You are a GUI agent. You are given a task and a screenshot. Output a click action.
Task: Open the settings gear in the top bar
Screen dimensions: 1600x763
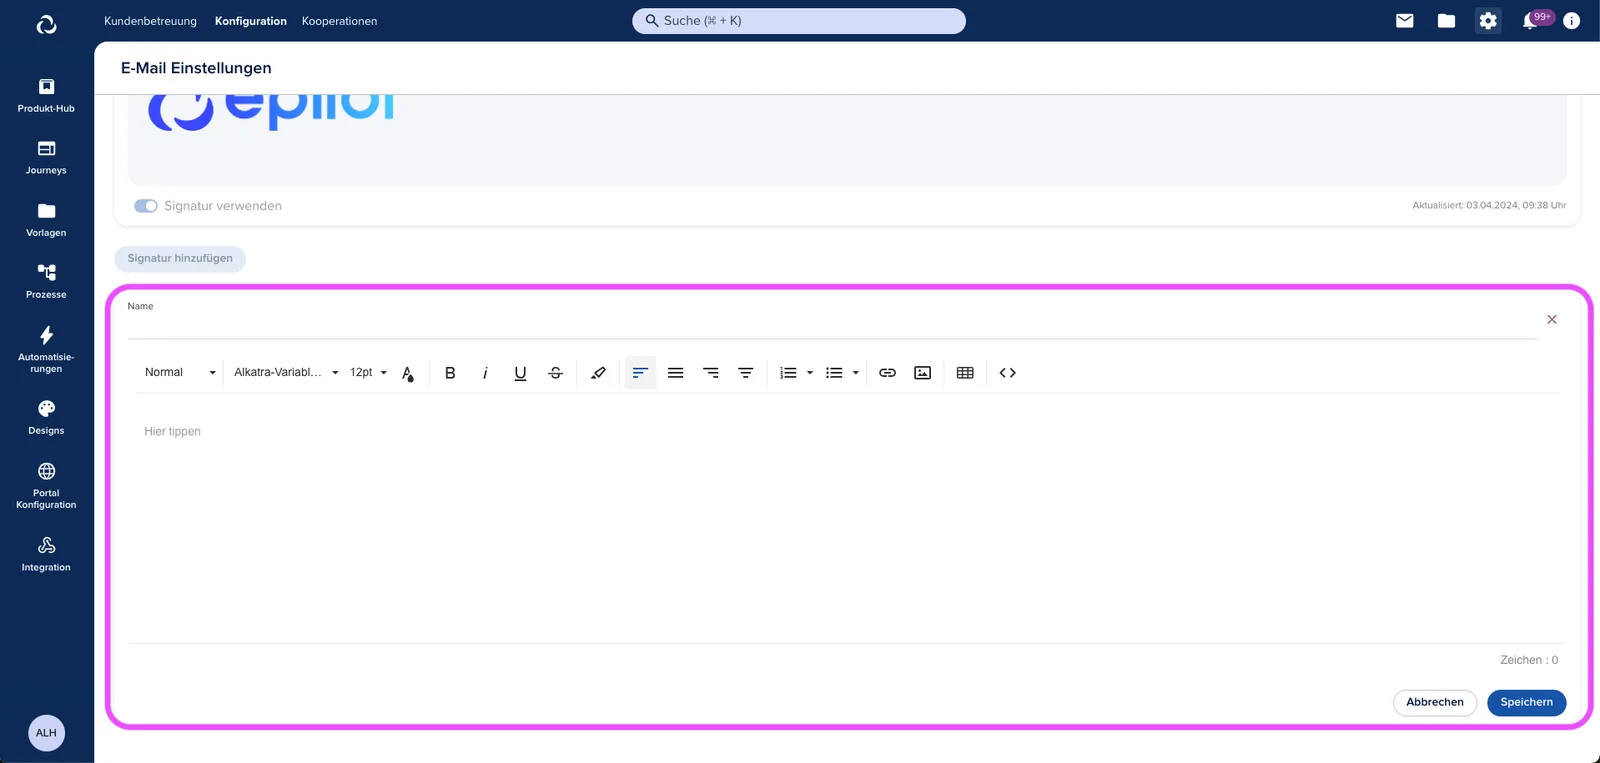click(1488, 20)
